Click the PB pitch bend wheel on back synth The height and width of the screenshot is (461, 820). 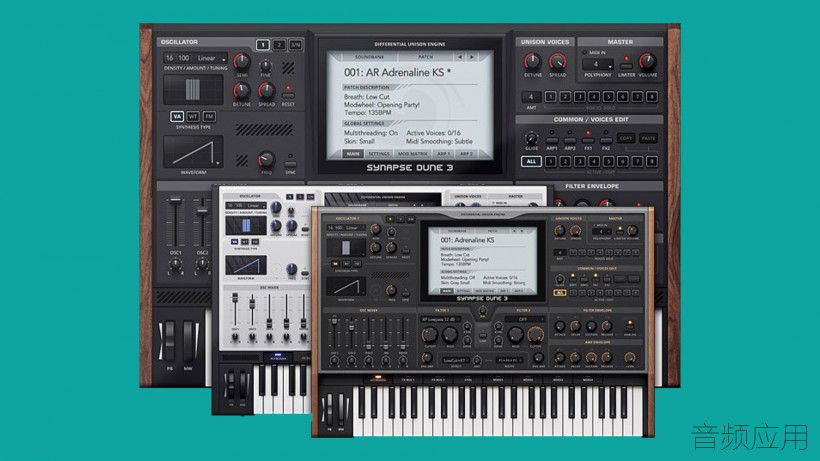click(169, 341)
